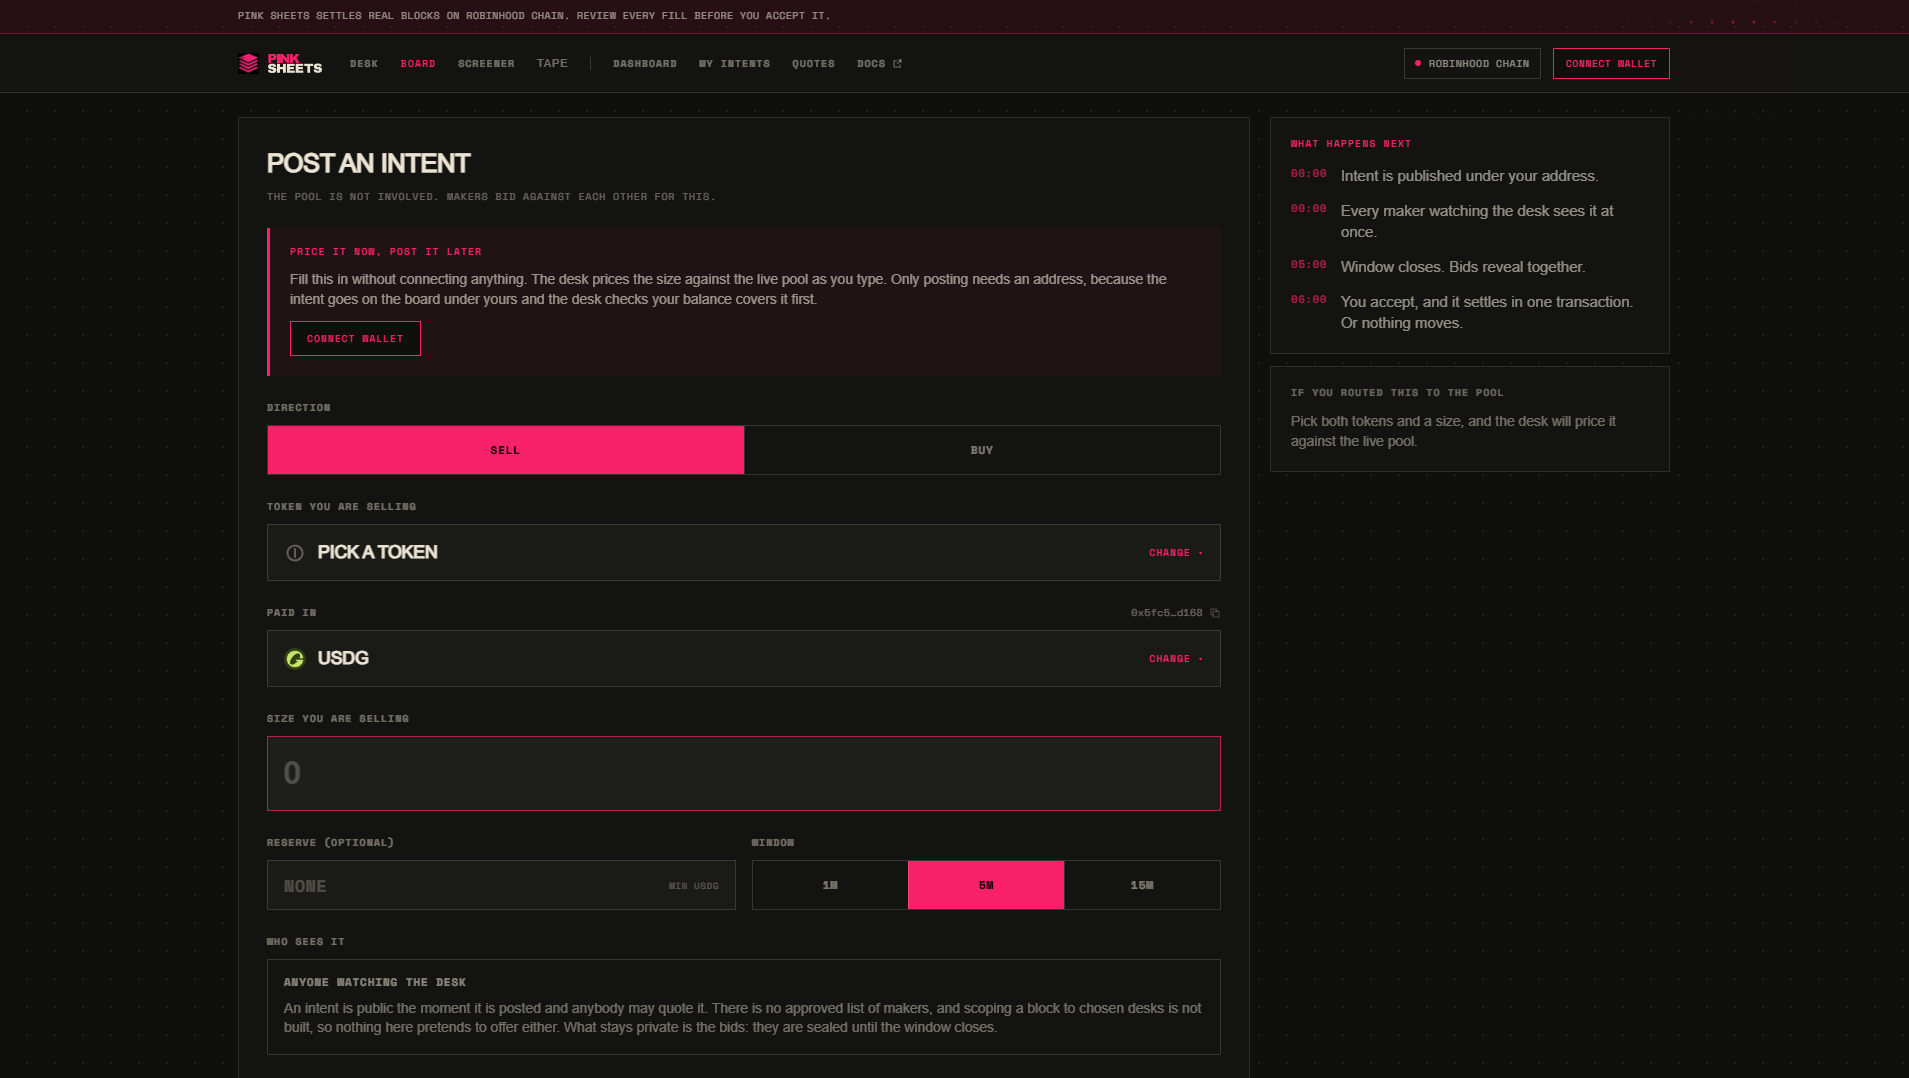Screen dimensions: 1909x1078
Task: Set window to 5M
Action: [x=986, y=885]
